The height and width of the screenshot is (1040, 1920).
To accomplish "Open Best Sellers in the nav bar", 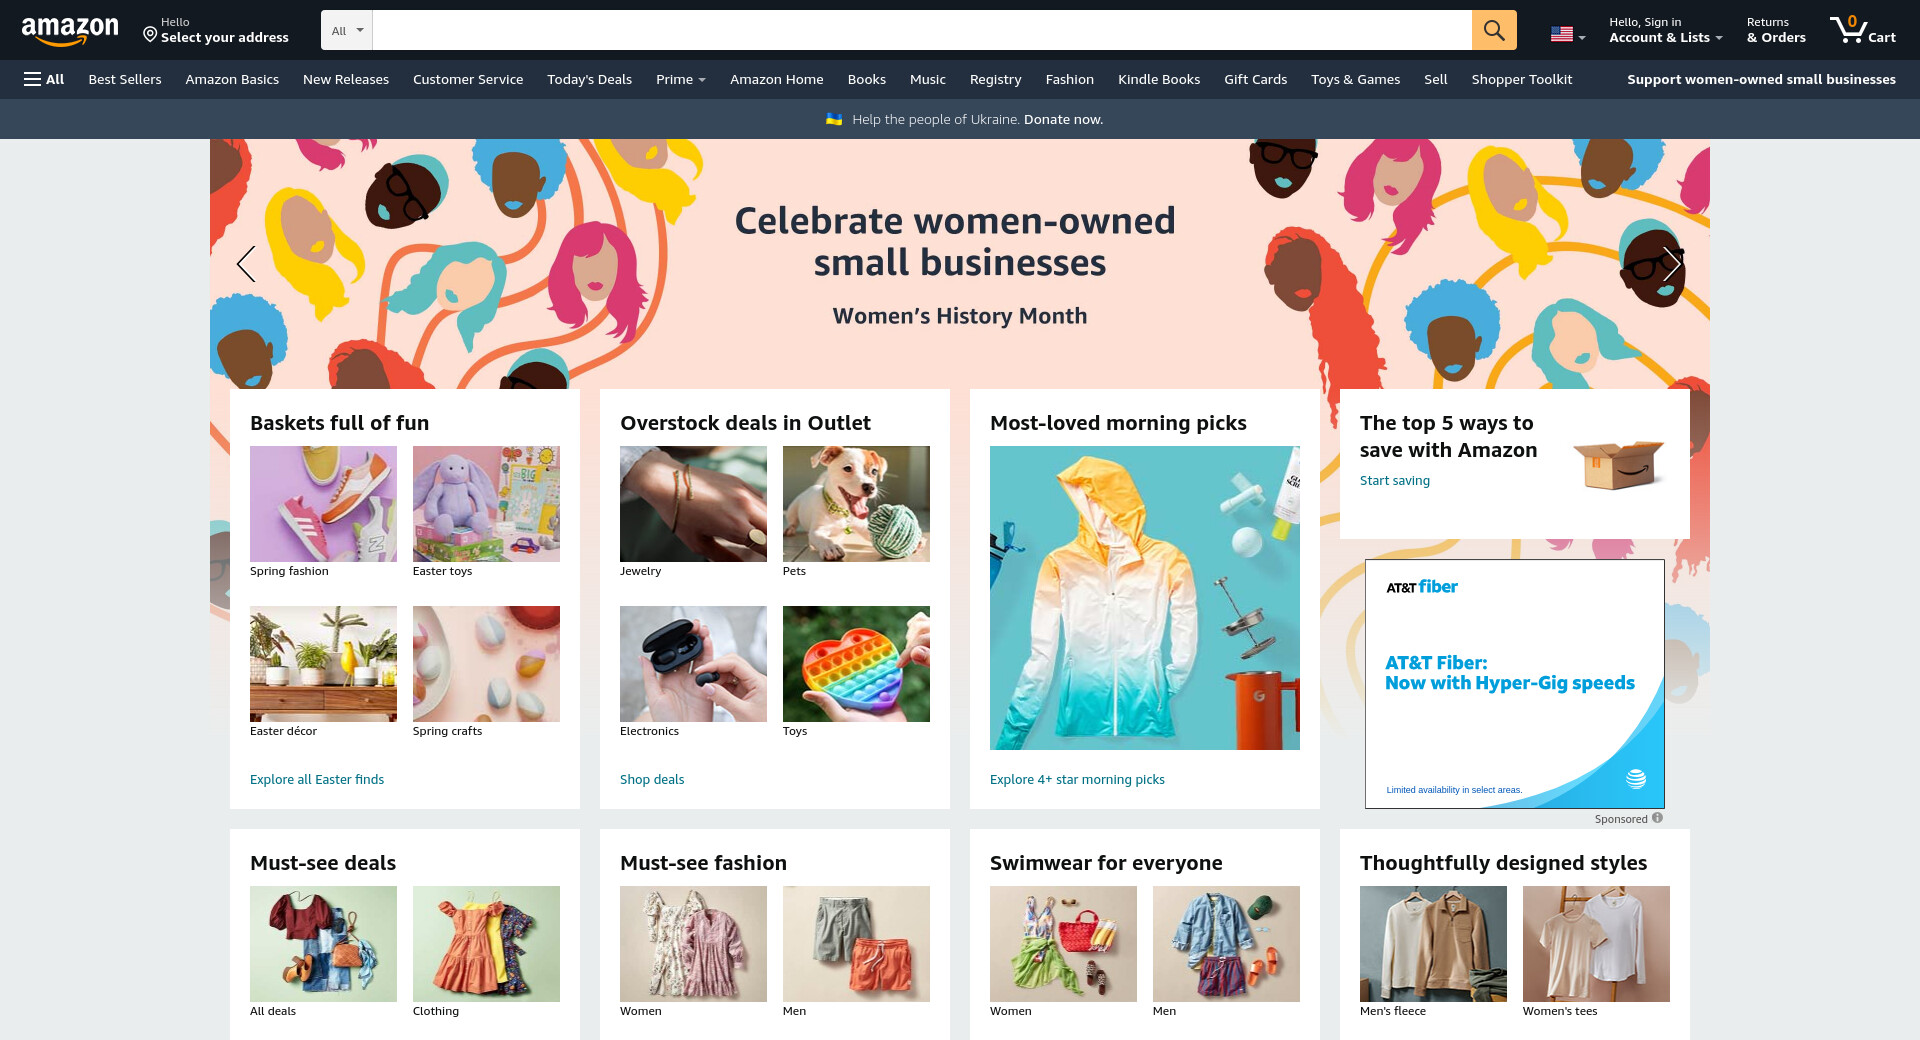I will (125, 79).
